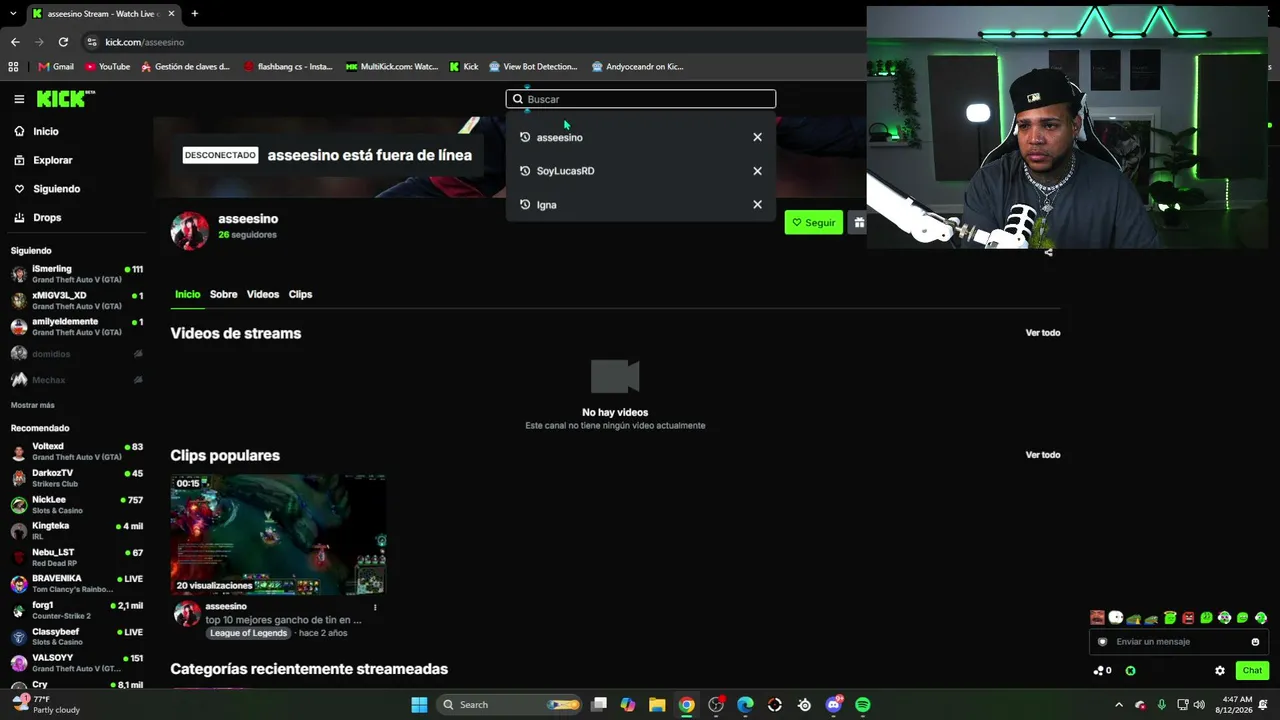
Task: Play the 00:15 League of Legends clip thumbnail
Action: tap(278, 535)
